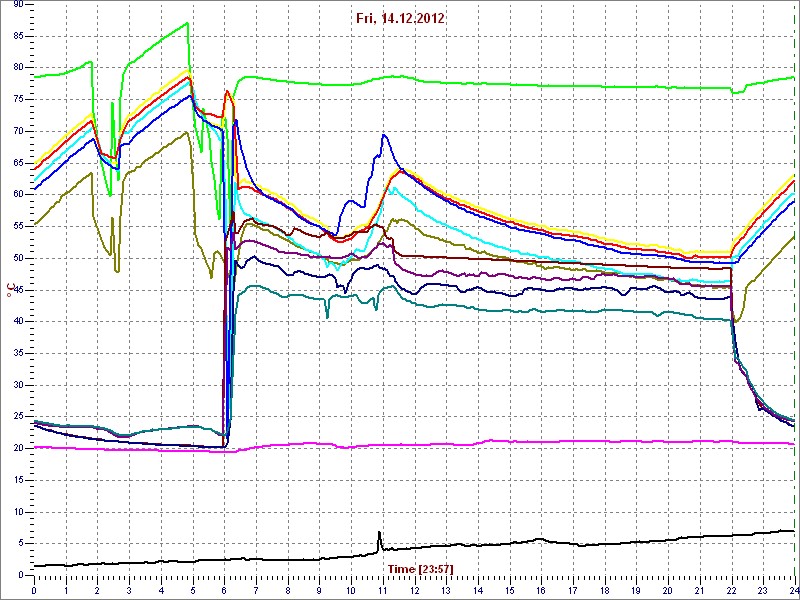Click the 50 temperature axis label
This screenshot has height=600, width=800.
point(18,258)
